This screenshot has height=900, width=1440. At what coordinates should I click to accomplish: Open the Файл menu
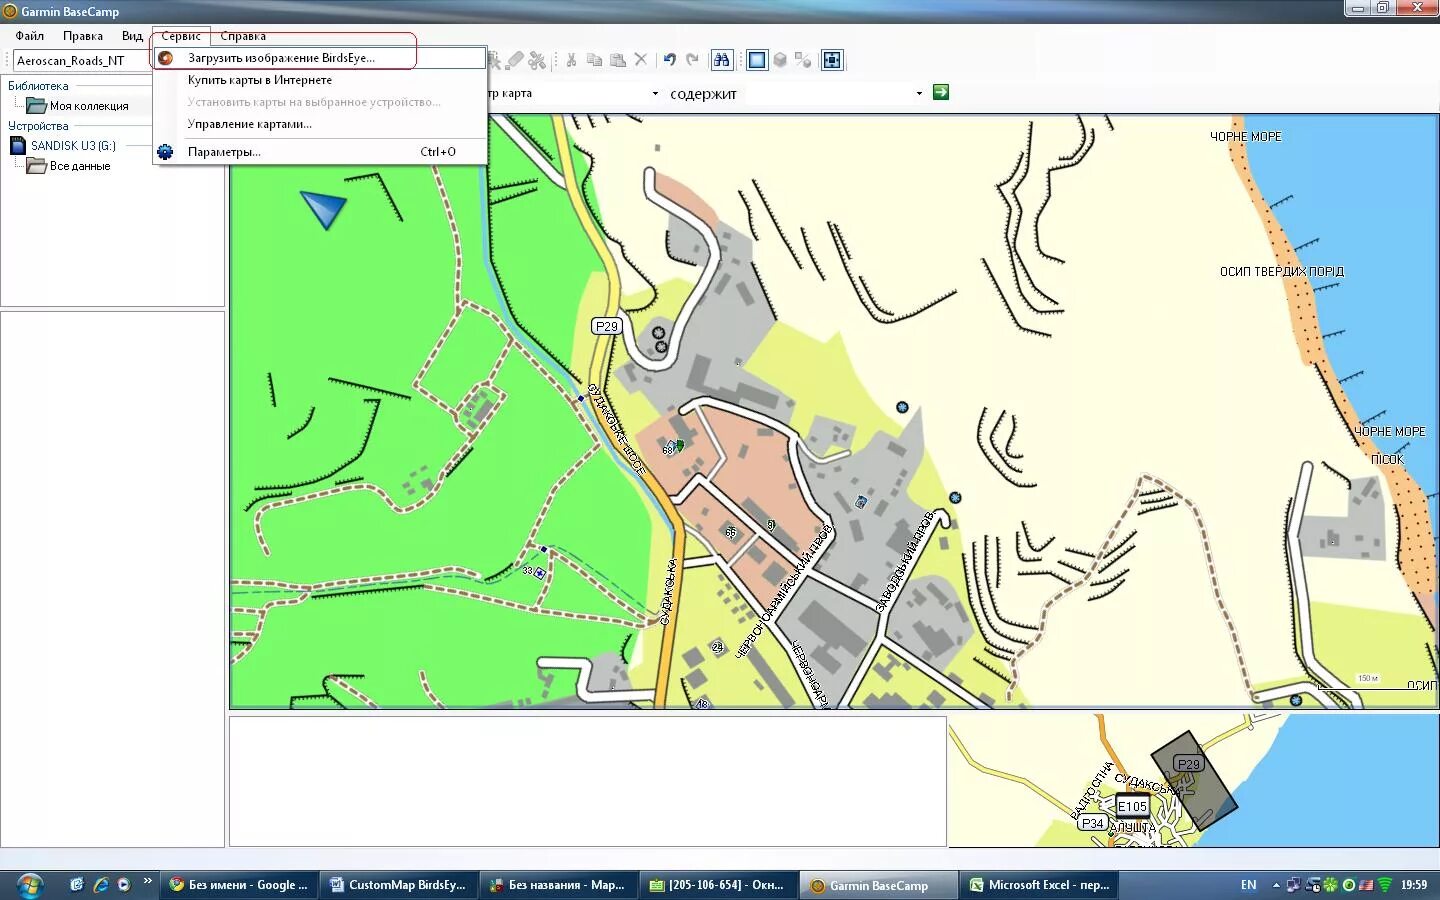(29, 36)
